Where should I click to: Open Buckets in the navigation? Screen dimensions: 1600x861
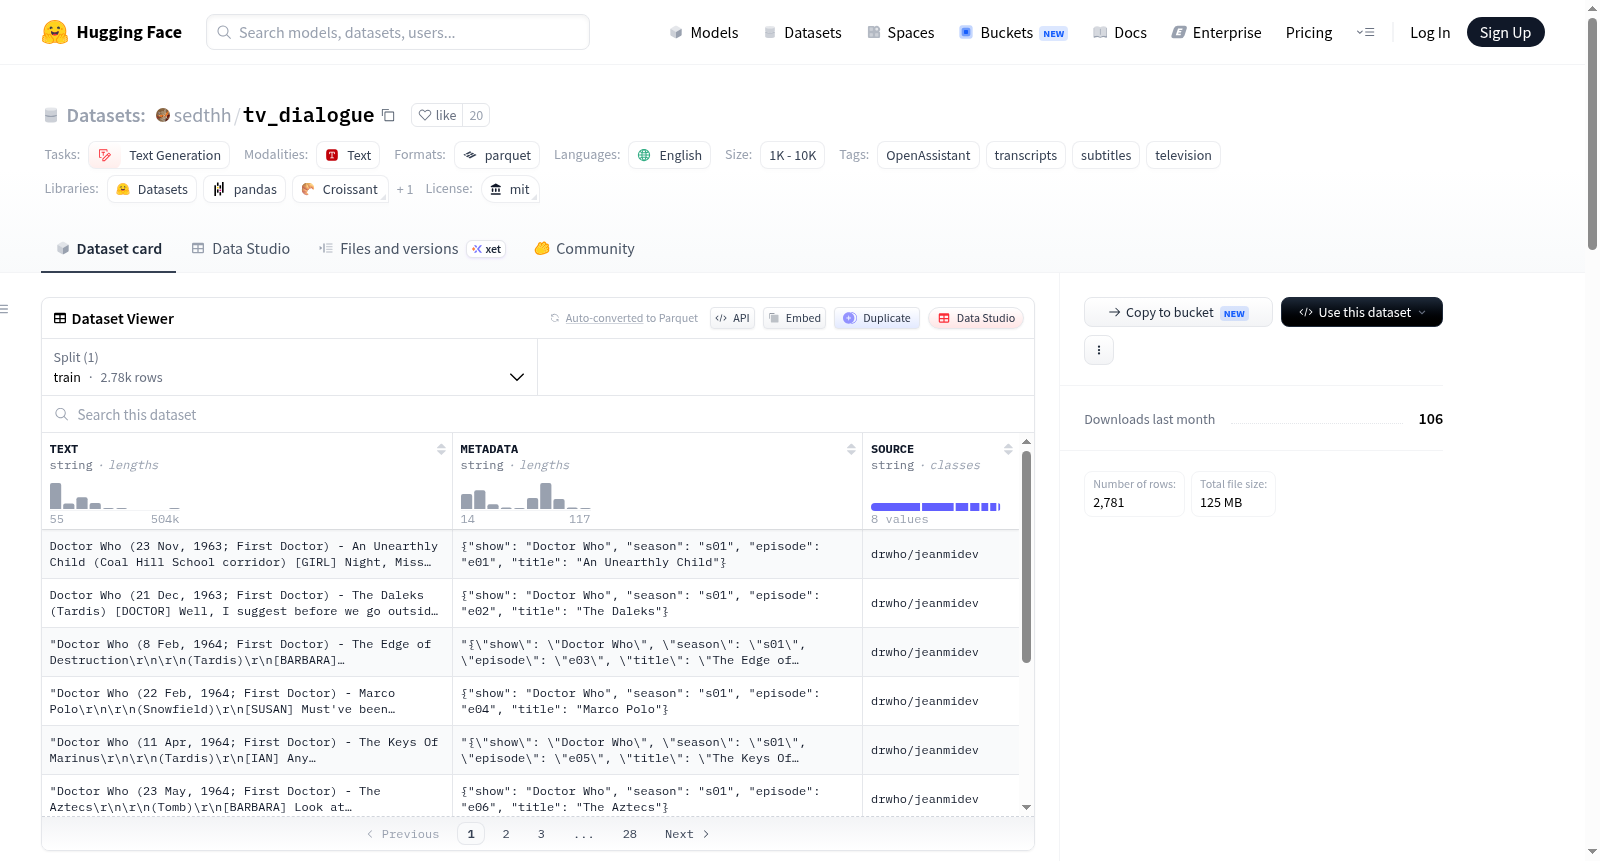click(1013, 32)
